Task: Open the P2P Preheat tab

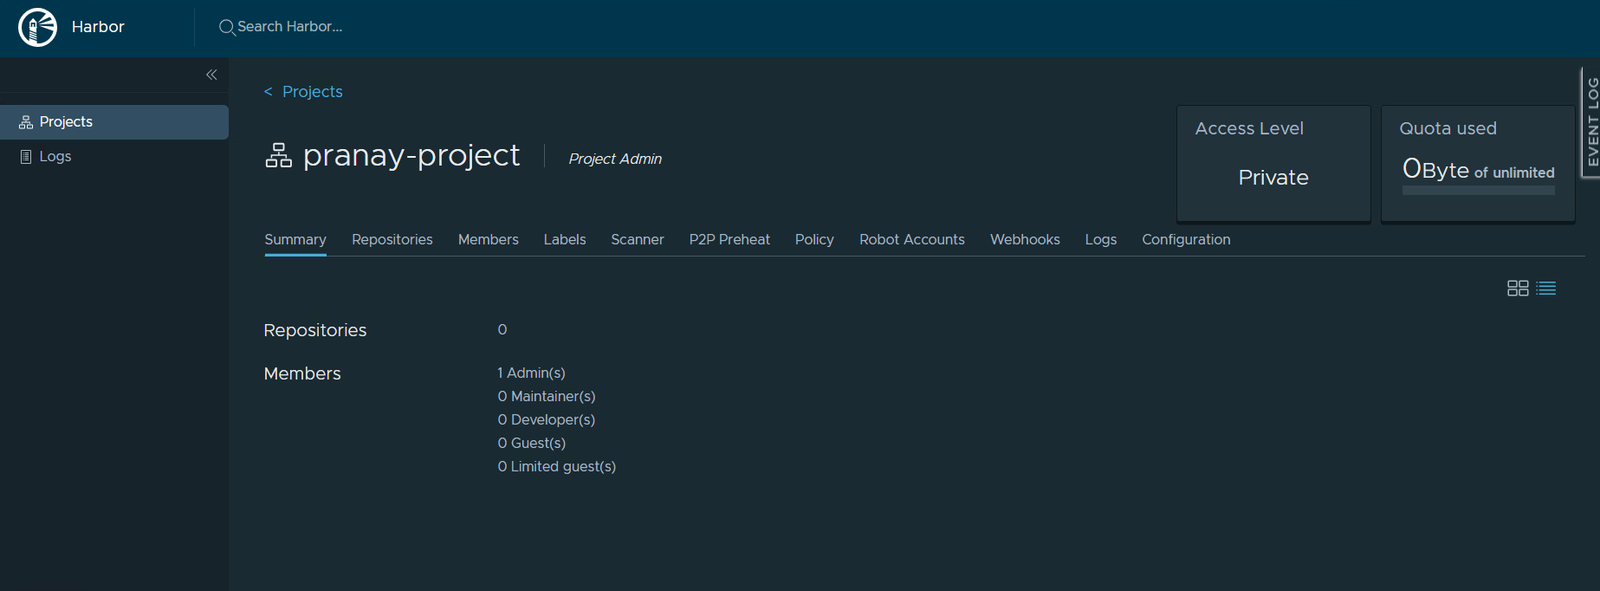Action: coord(729,240)
